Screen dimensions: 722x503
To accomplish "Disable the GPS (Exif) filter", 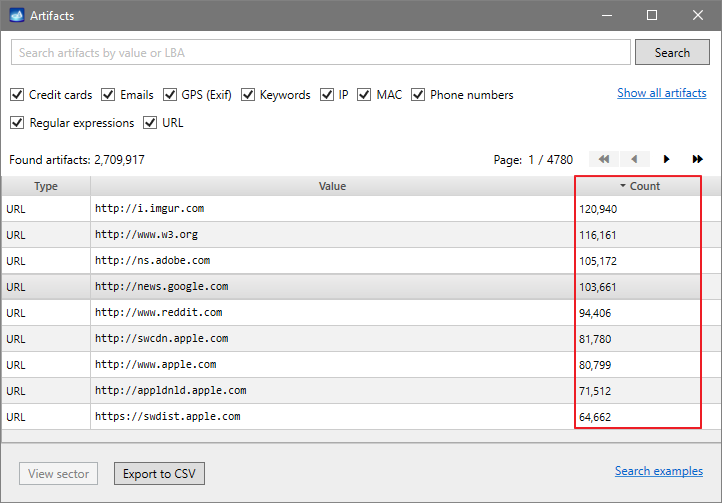I will tap(169, 95).
